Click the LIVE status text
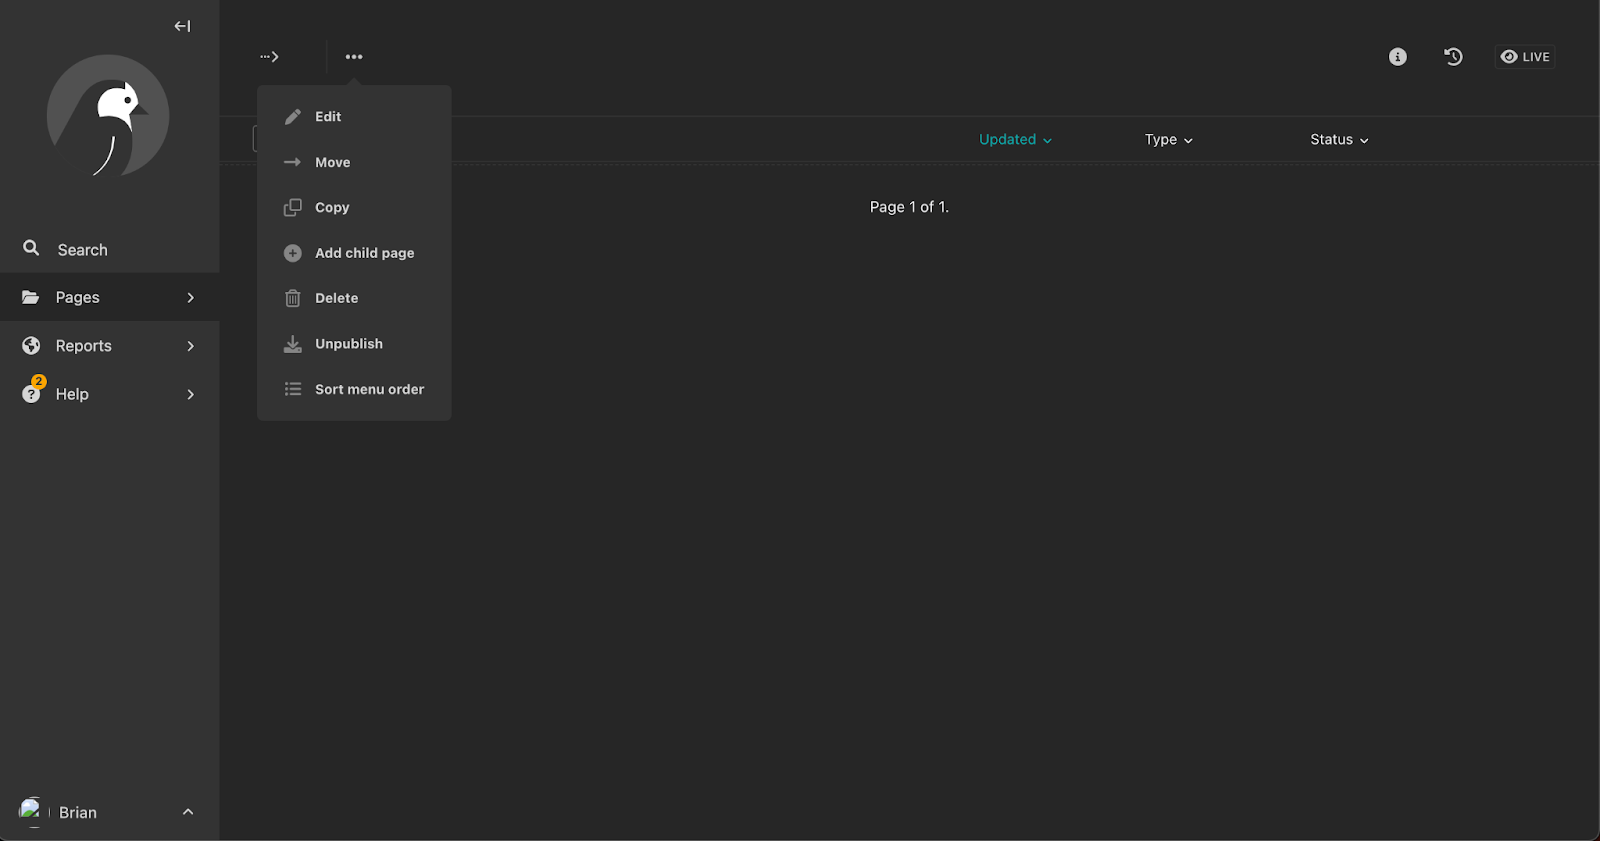This screenshot has height=841, width=1600. (1536, 57)
